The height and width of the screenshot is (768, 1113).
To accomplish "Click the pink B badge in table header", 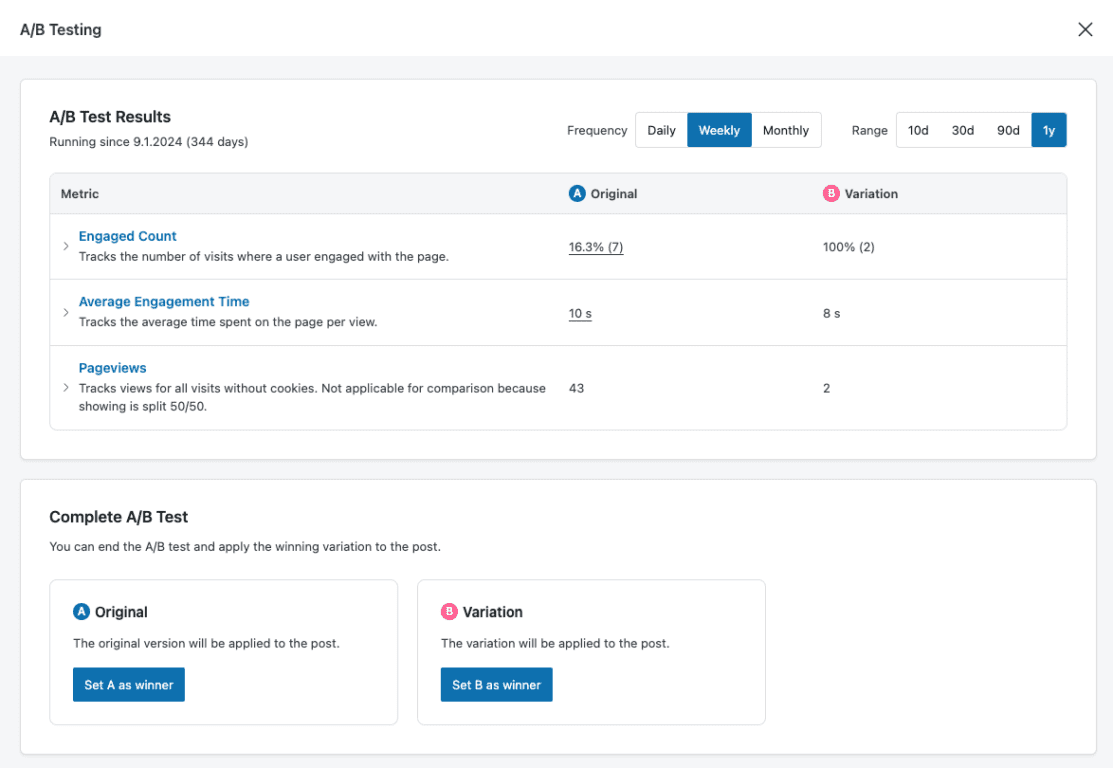I will (831, 194).
